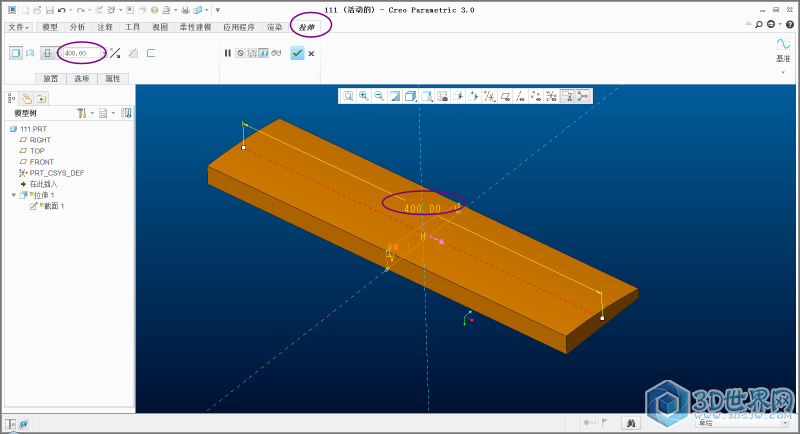Image resolution: width=800 pixels, height=434 pixels.
Task: Toggle the remove material option
Action: pyautogui.click(x=133, y=53)
